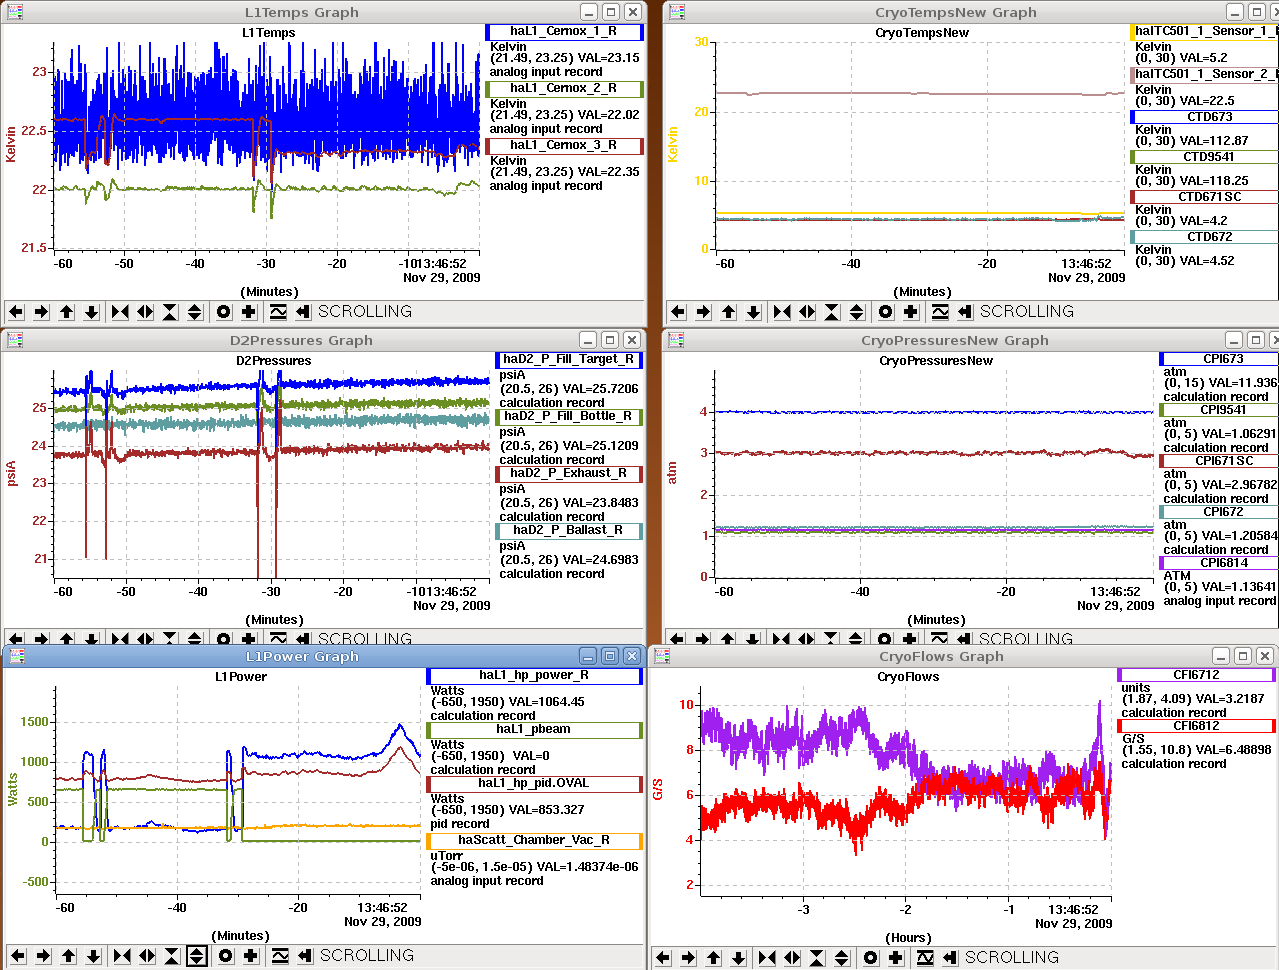Pan down in the L1Temps Graph toolbar
Viewport: 1279px width, 970px height.
point(92,312)
